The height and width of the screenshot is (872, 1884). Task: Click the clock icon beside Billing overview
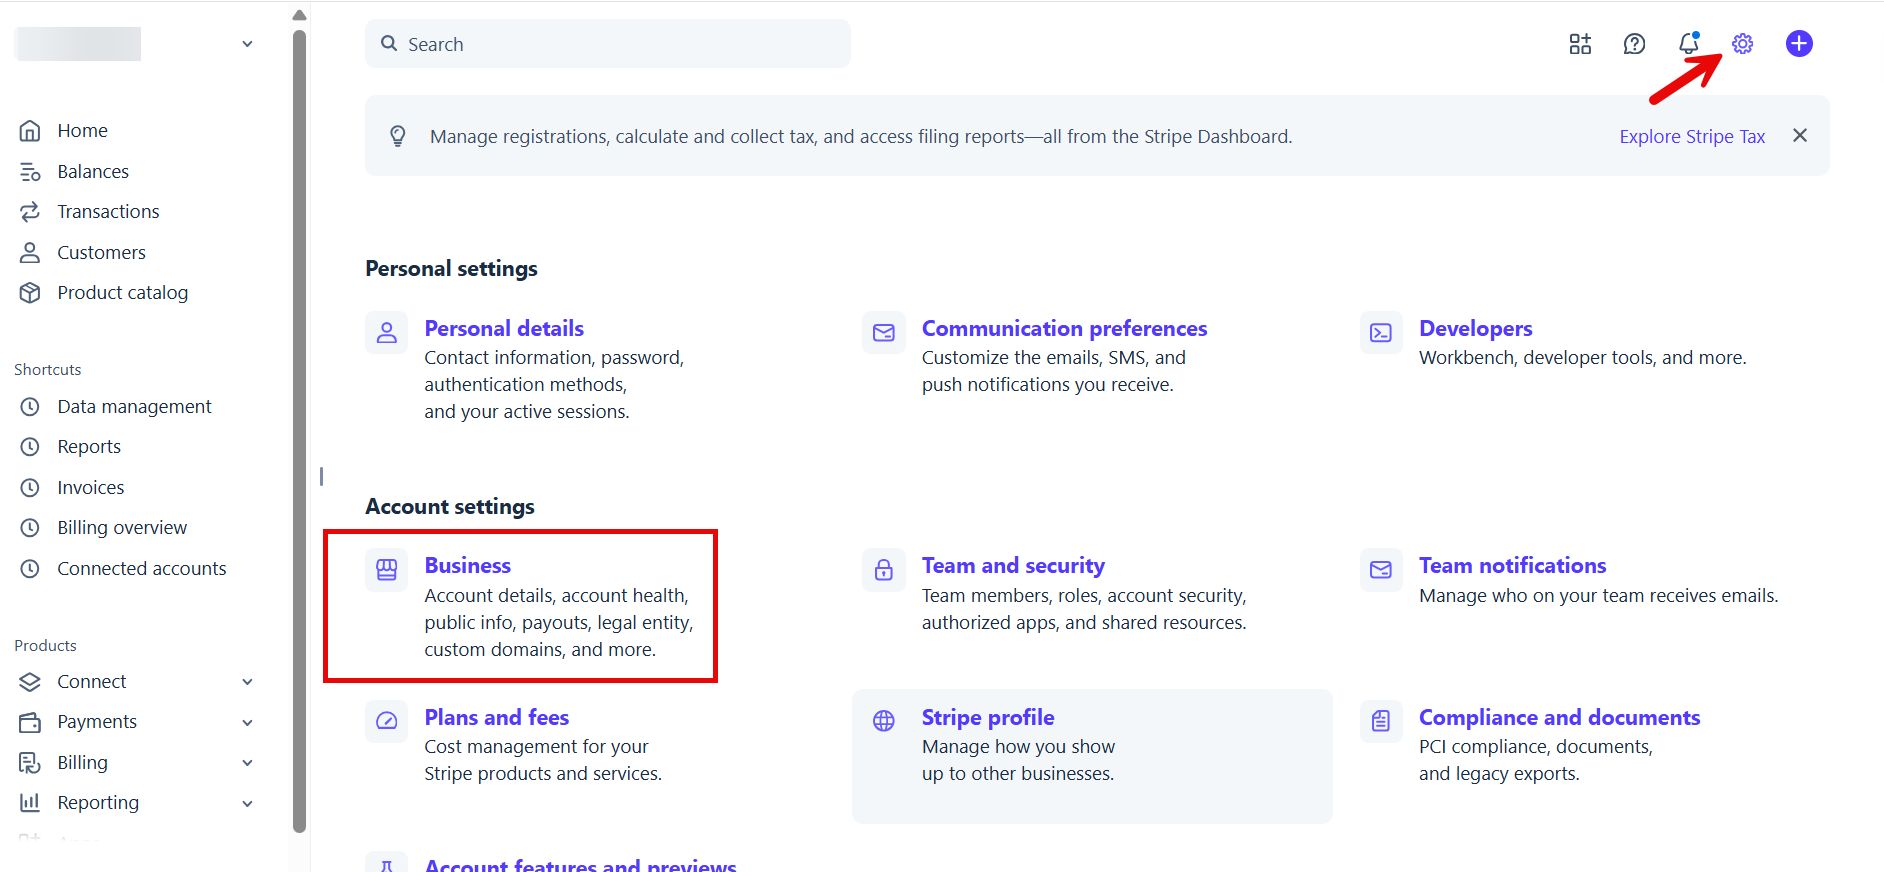tap(30, 528)
